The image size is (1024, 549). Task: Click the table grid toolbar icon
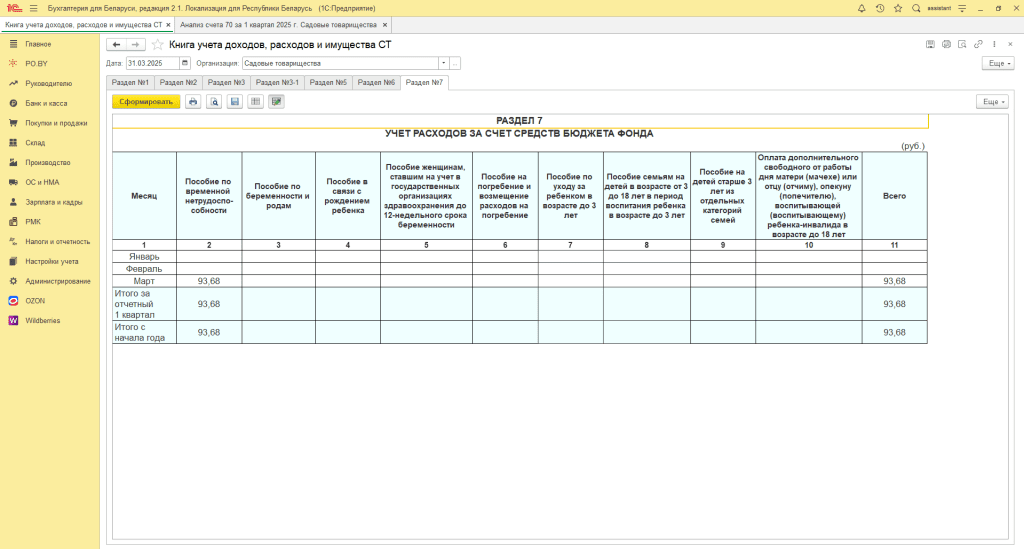[255, 102]
